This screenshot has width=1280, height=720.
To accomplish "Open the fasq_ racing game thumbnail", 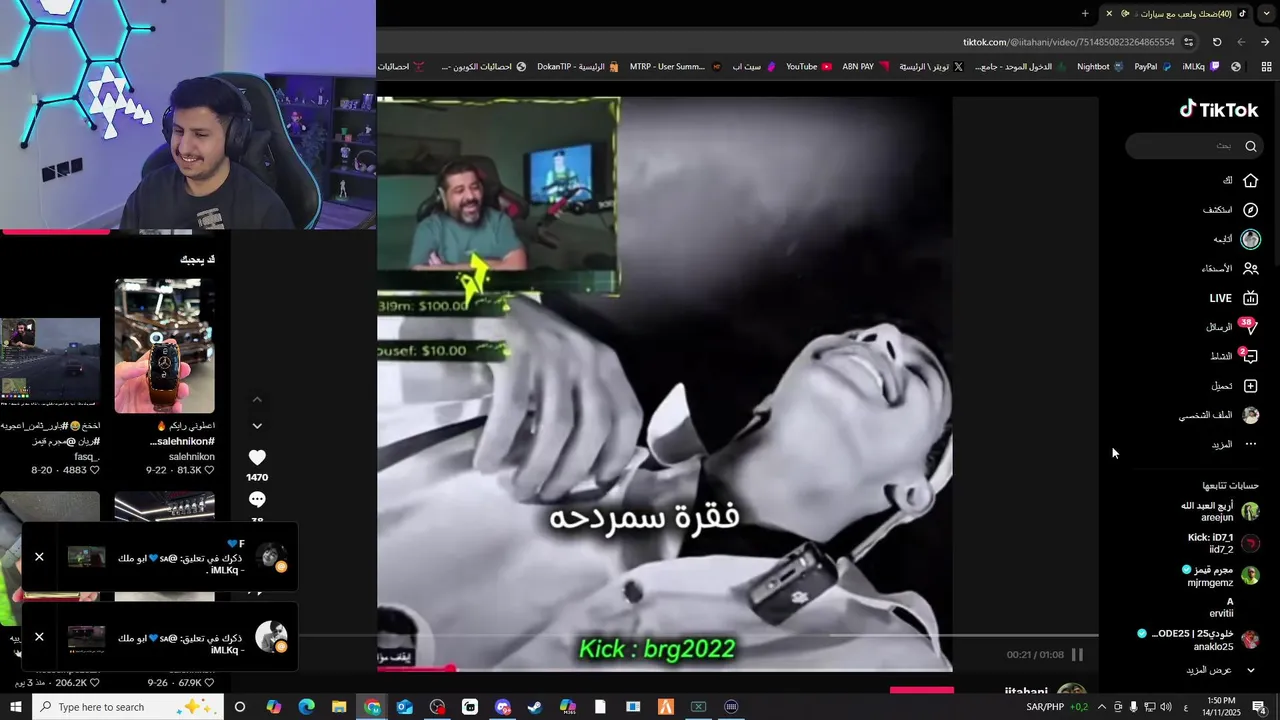I will (x=50, y=361).
